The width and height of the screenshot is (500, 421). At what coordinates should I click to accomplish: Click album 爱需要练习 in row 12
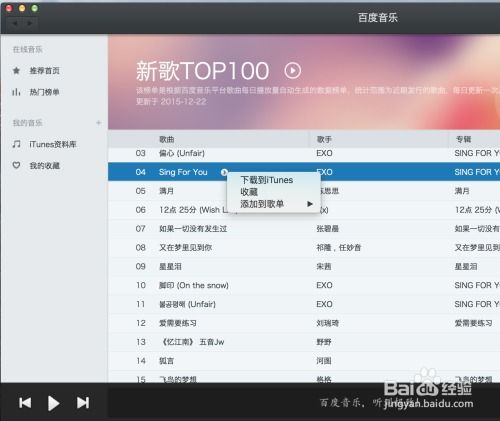pyautogui.click(x=474, y=323)
